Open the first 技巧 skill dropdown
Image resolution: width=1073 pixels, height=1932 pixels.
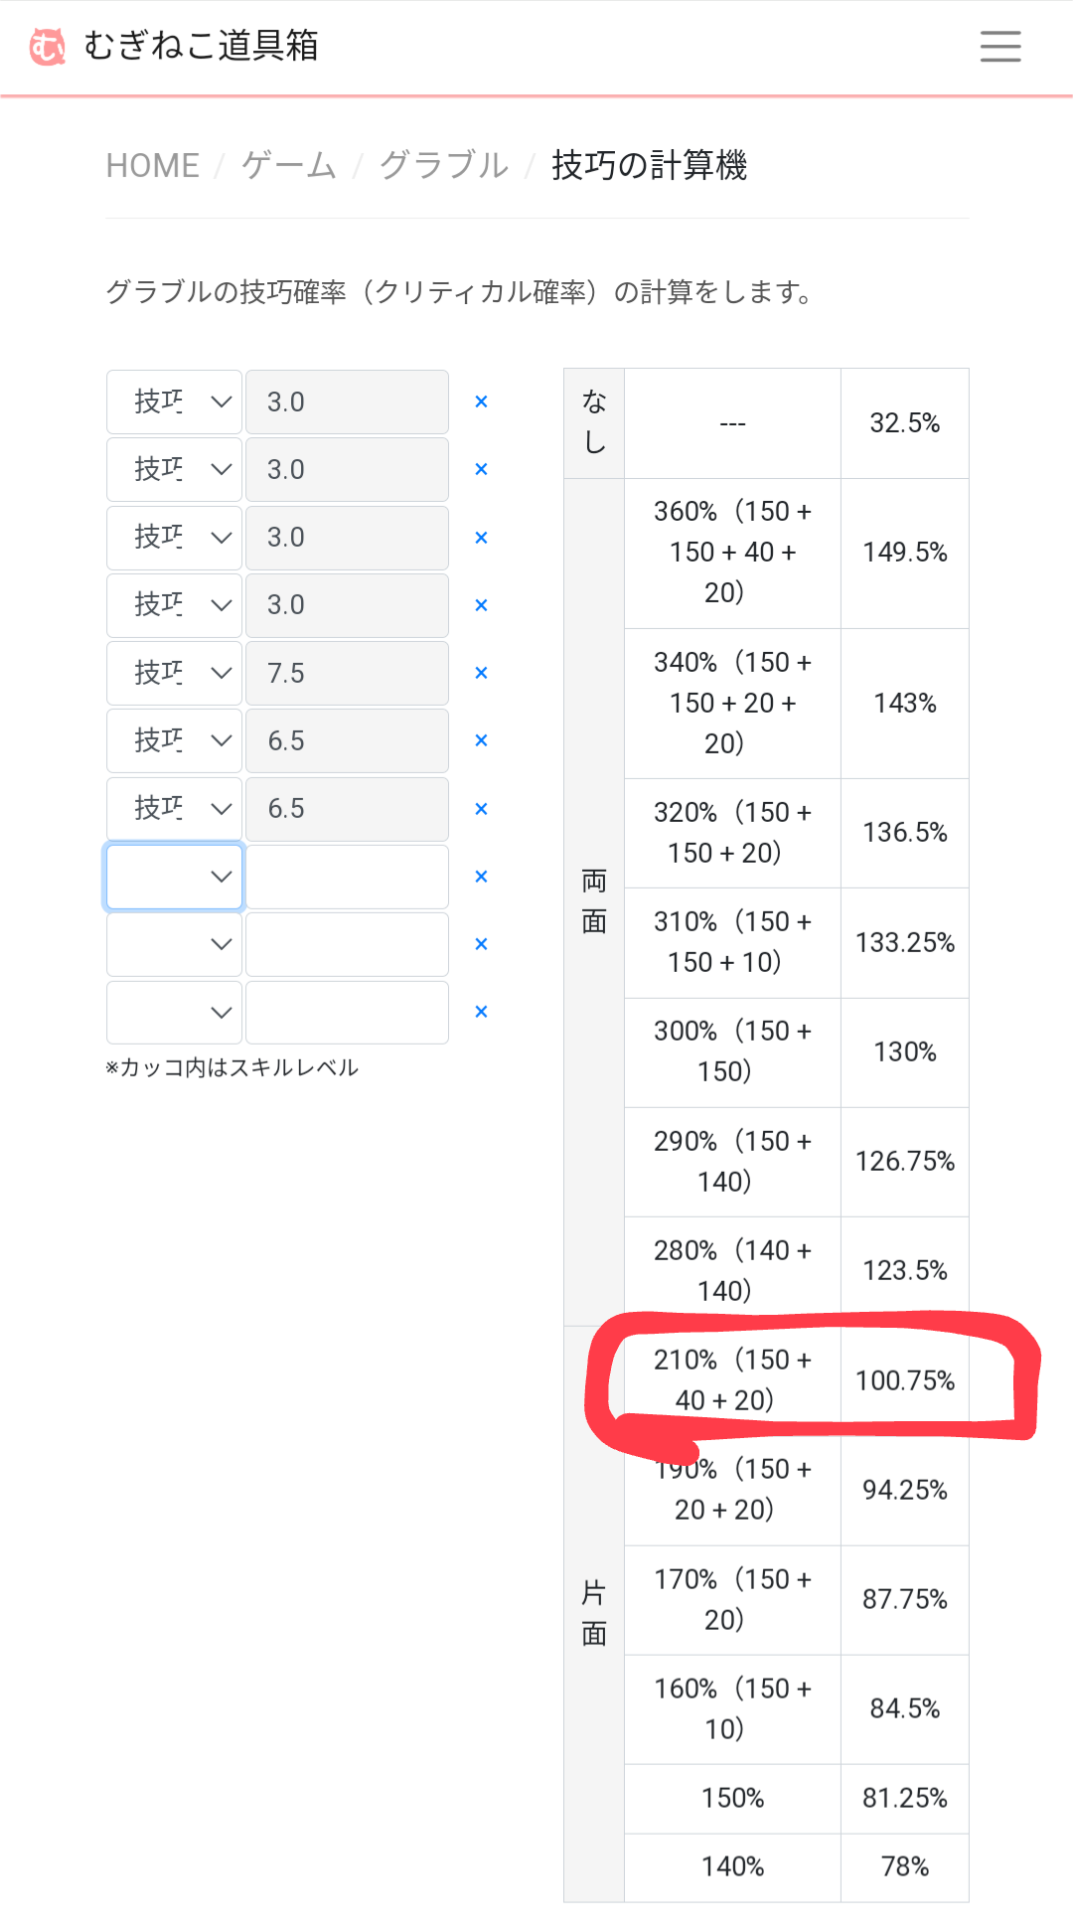(174, 402)
